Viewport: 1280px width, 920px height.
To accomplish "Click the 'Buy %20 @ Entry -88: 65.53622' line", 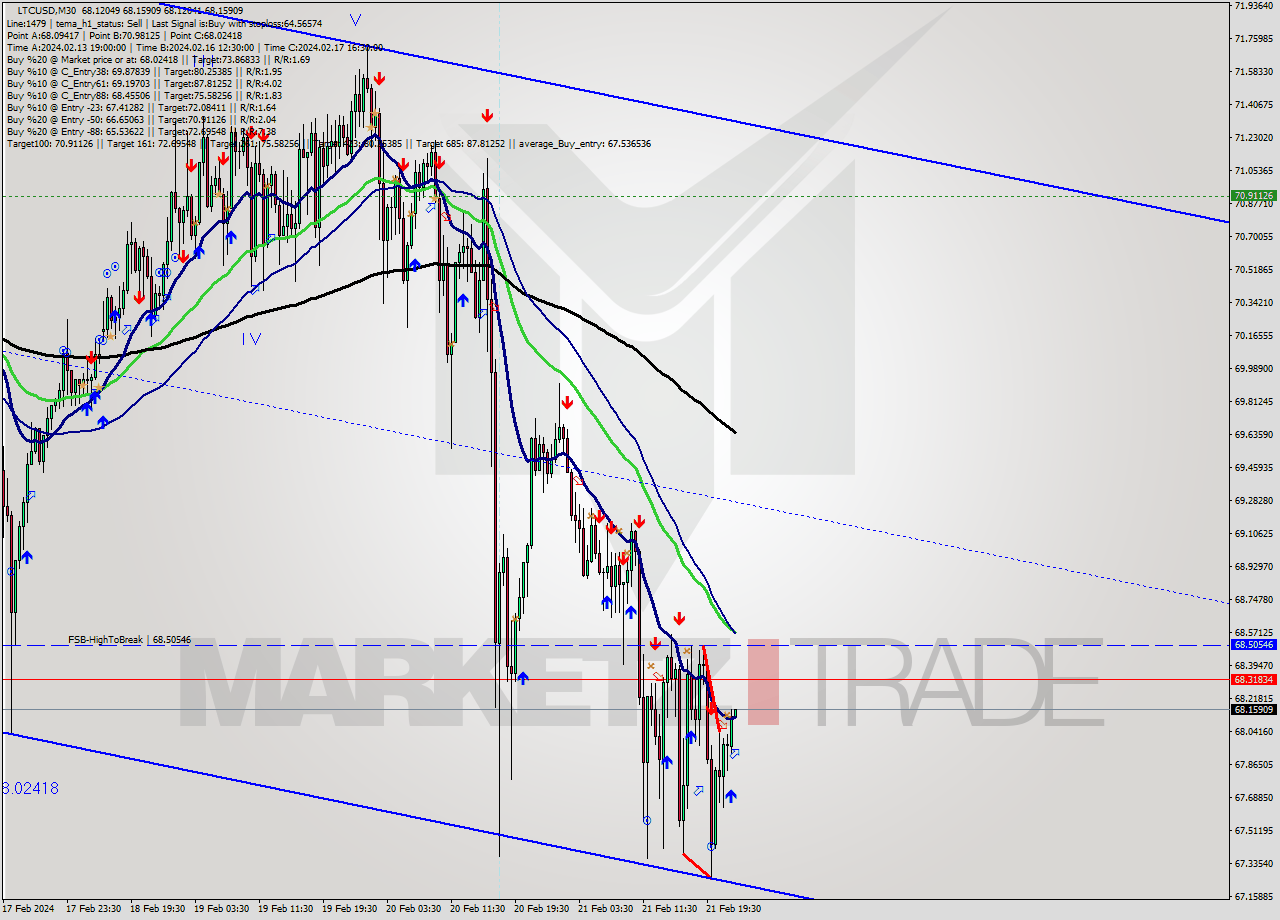I will click(141, 131).
